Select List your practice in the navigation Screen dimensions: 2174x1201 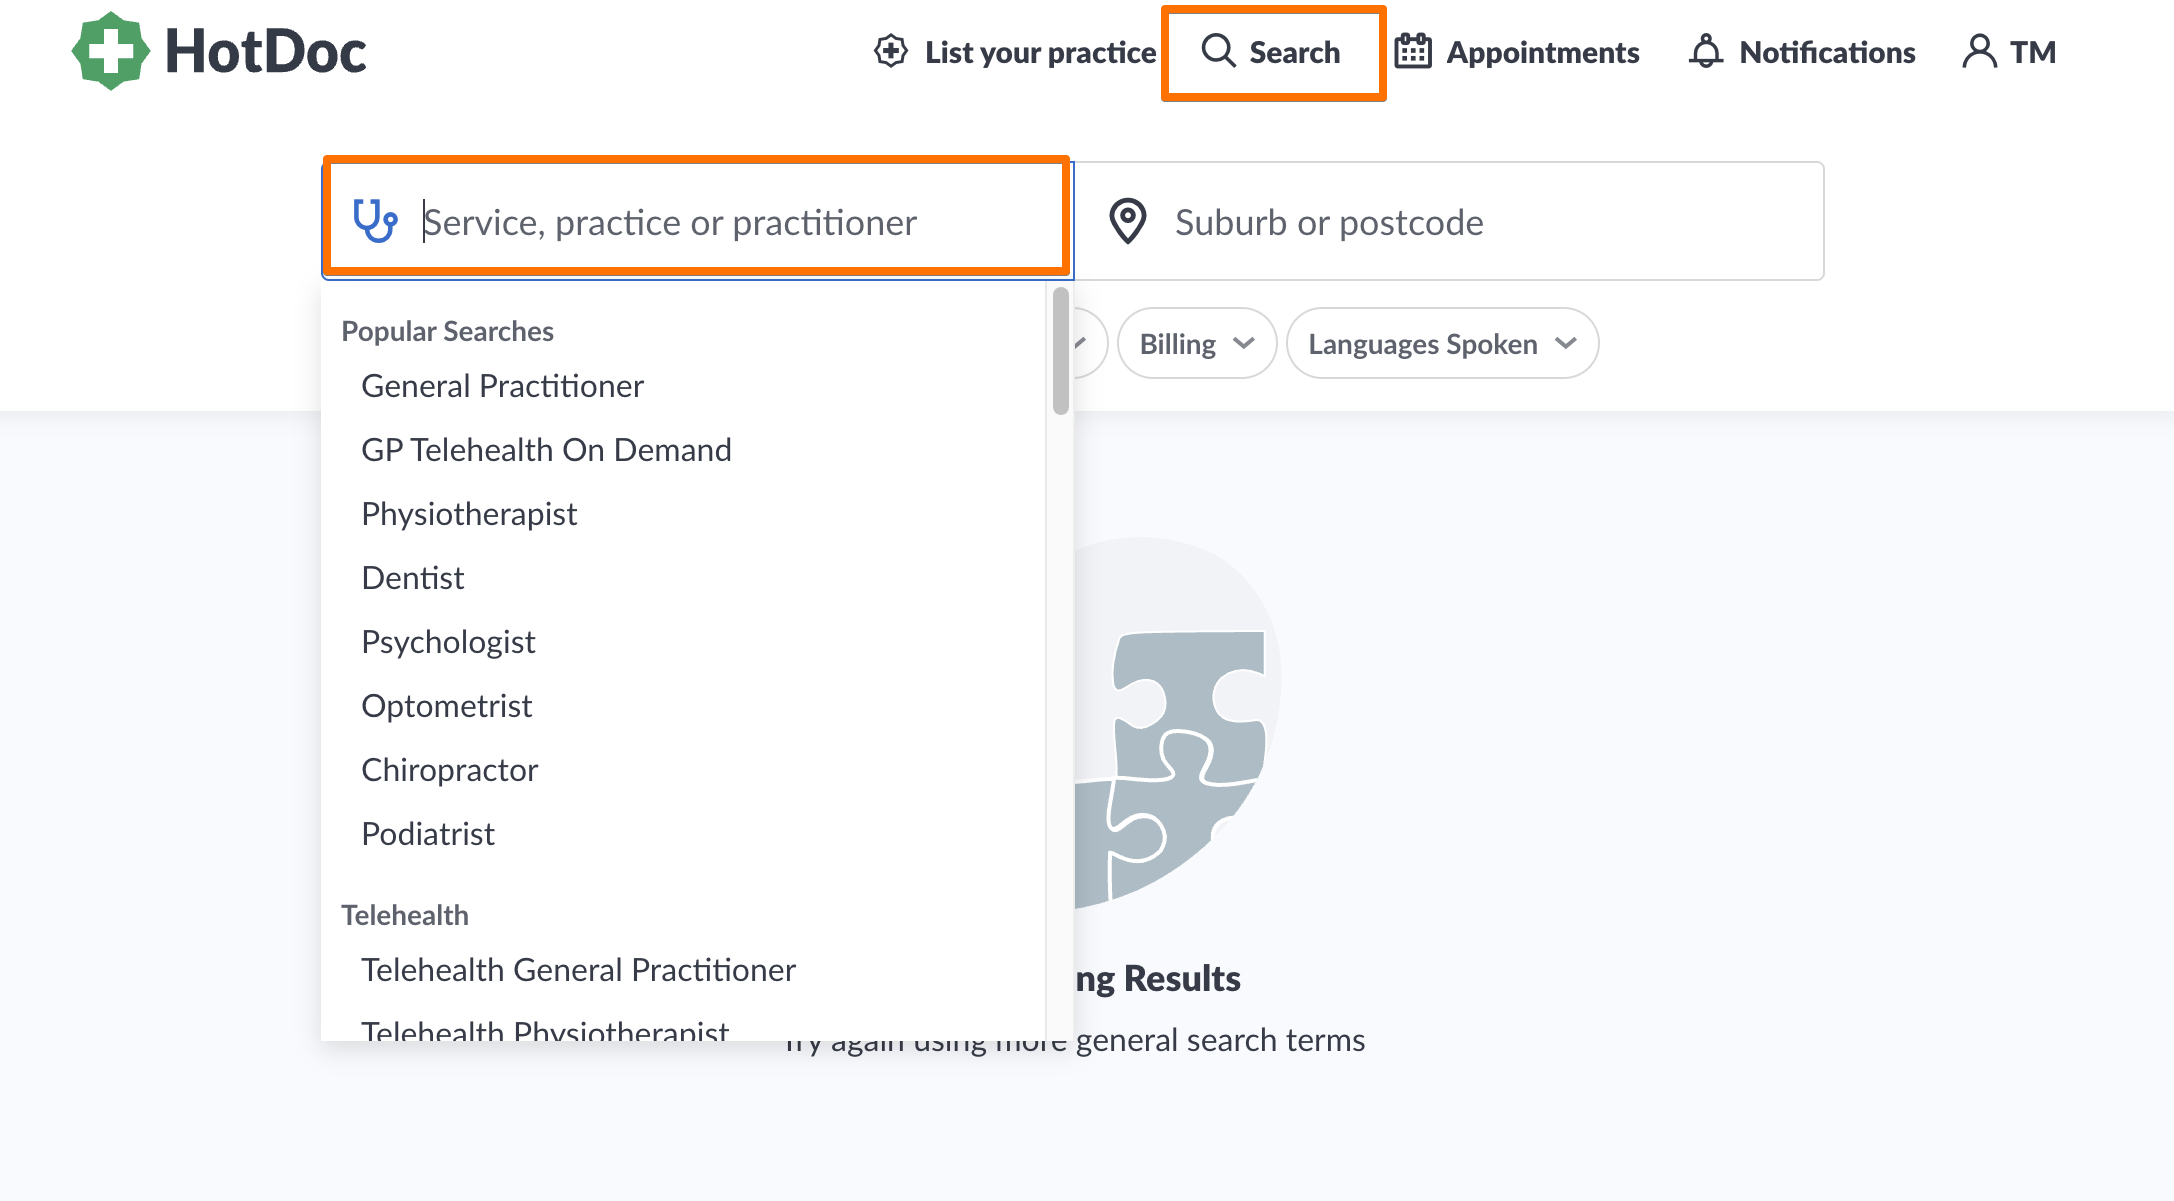point(1040,52)
